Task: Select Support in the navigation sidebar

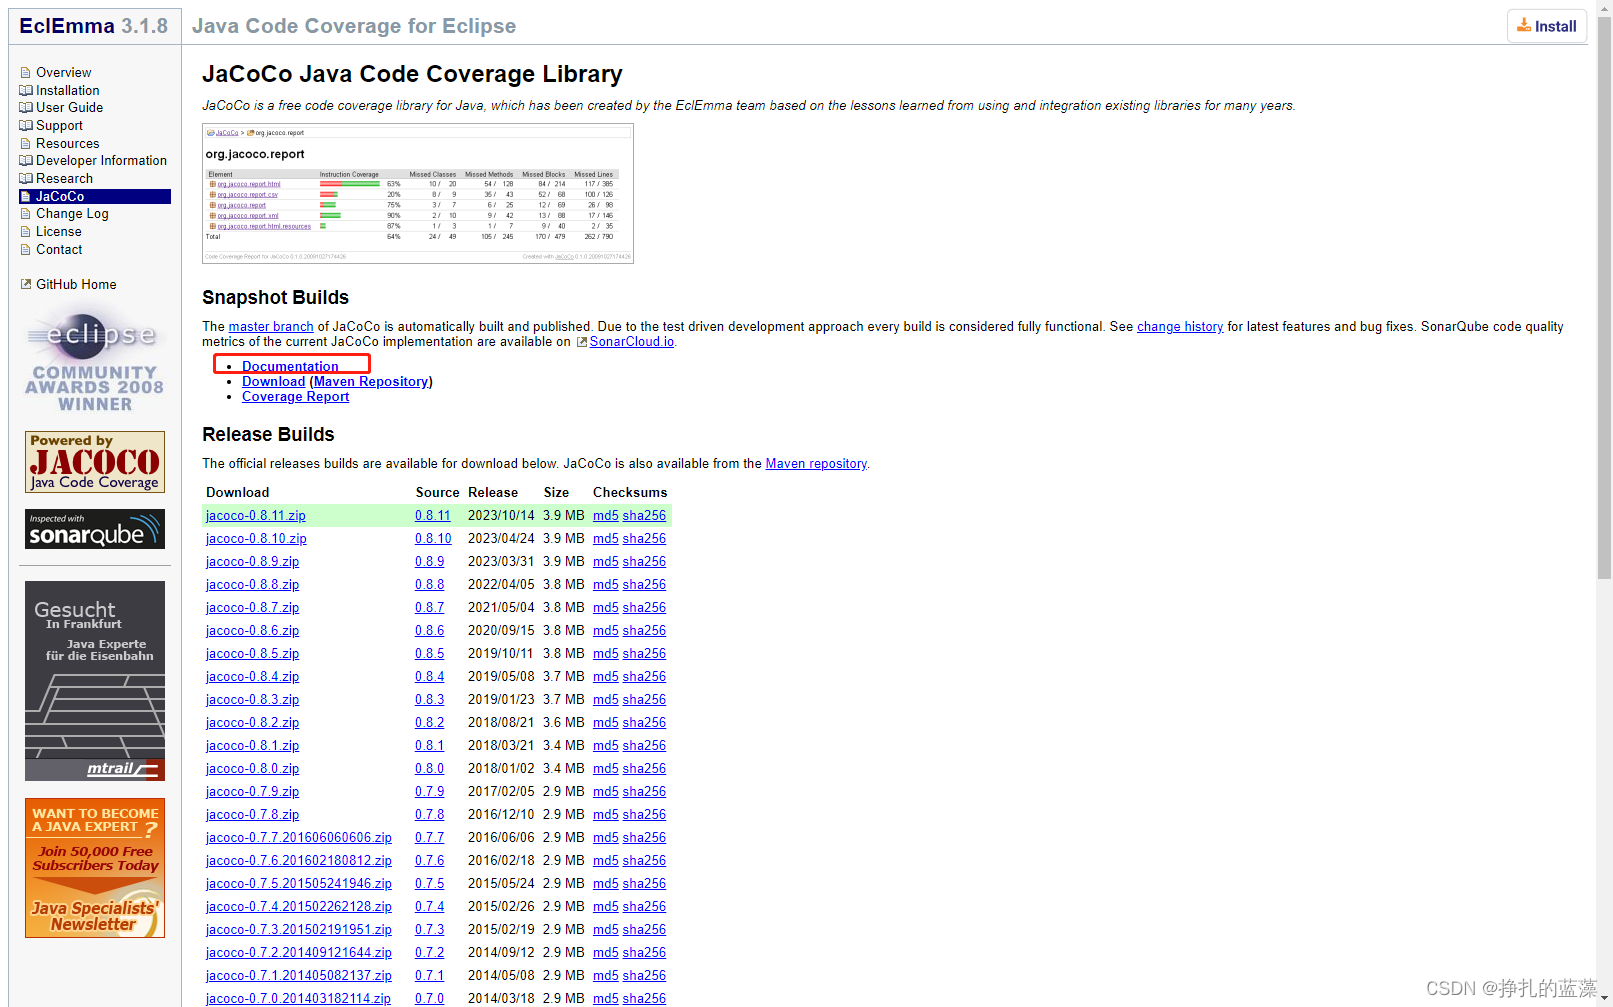Action: (x=59, y=125)
